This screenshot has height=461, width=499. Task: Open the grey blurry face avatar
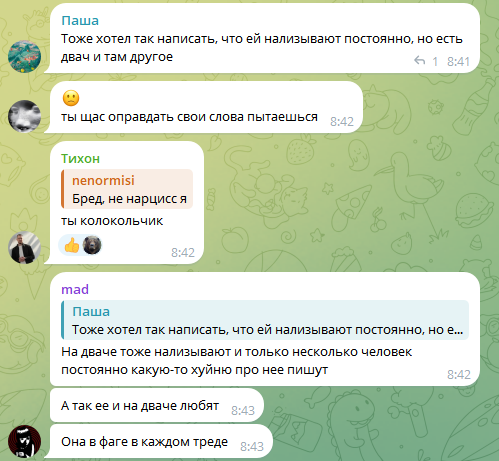(24, 116)
